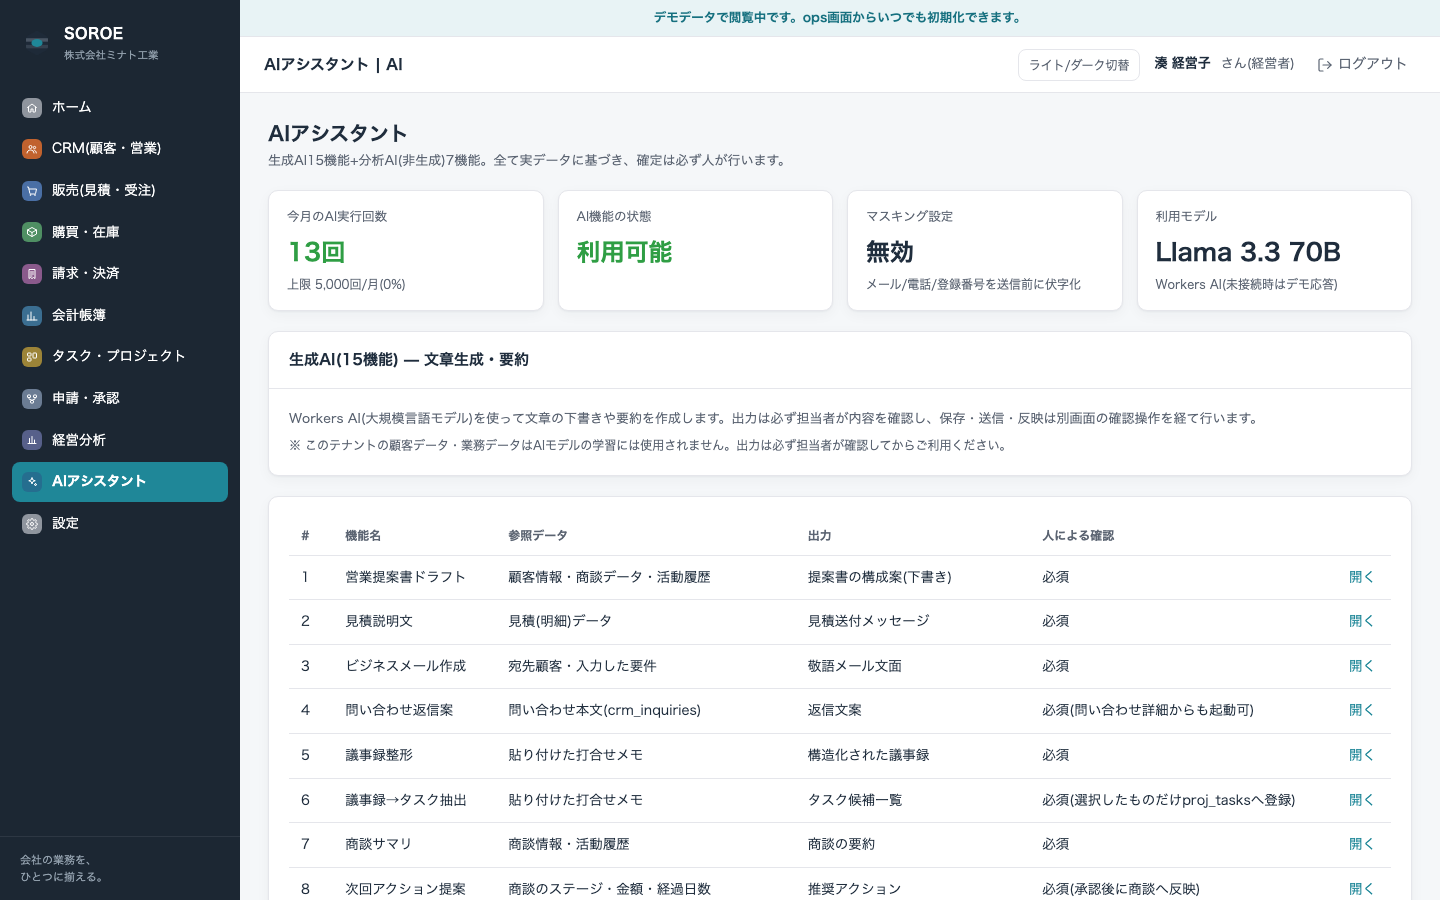Click the 敬語メール文面 cell
Viewport: 1440px width, 900px height.
pos(855,666)
